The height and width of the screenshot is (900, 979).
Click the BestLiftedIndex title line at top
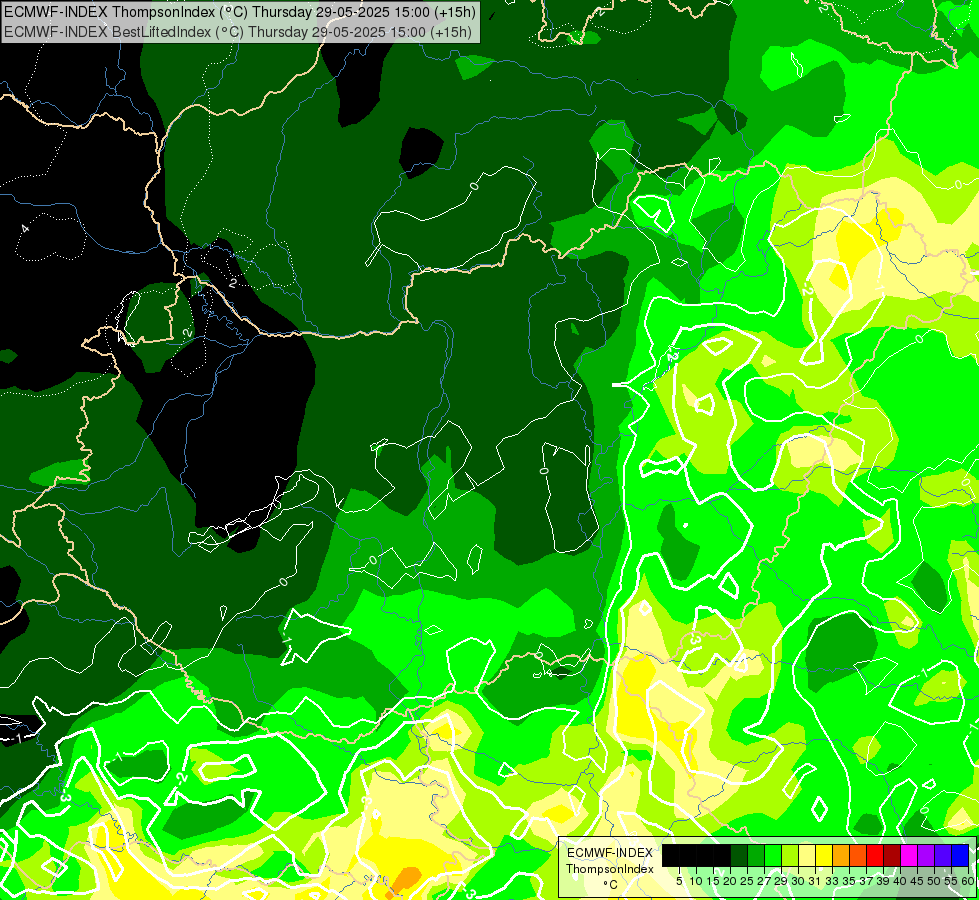tap(238, 32)
